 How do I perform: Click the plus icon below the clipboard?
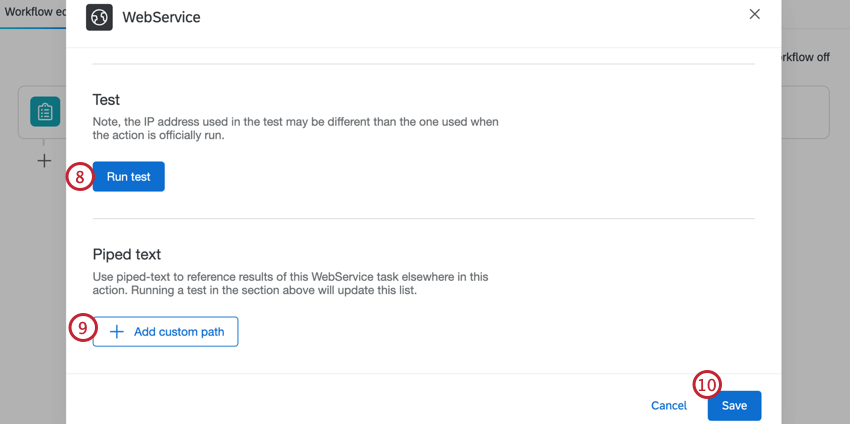point(44,160)
